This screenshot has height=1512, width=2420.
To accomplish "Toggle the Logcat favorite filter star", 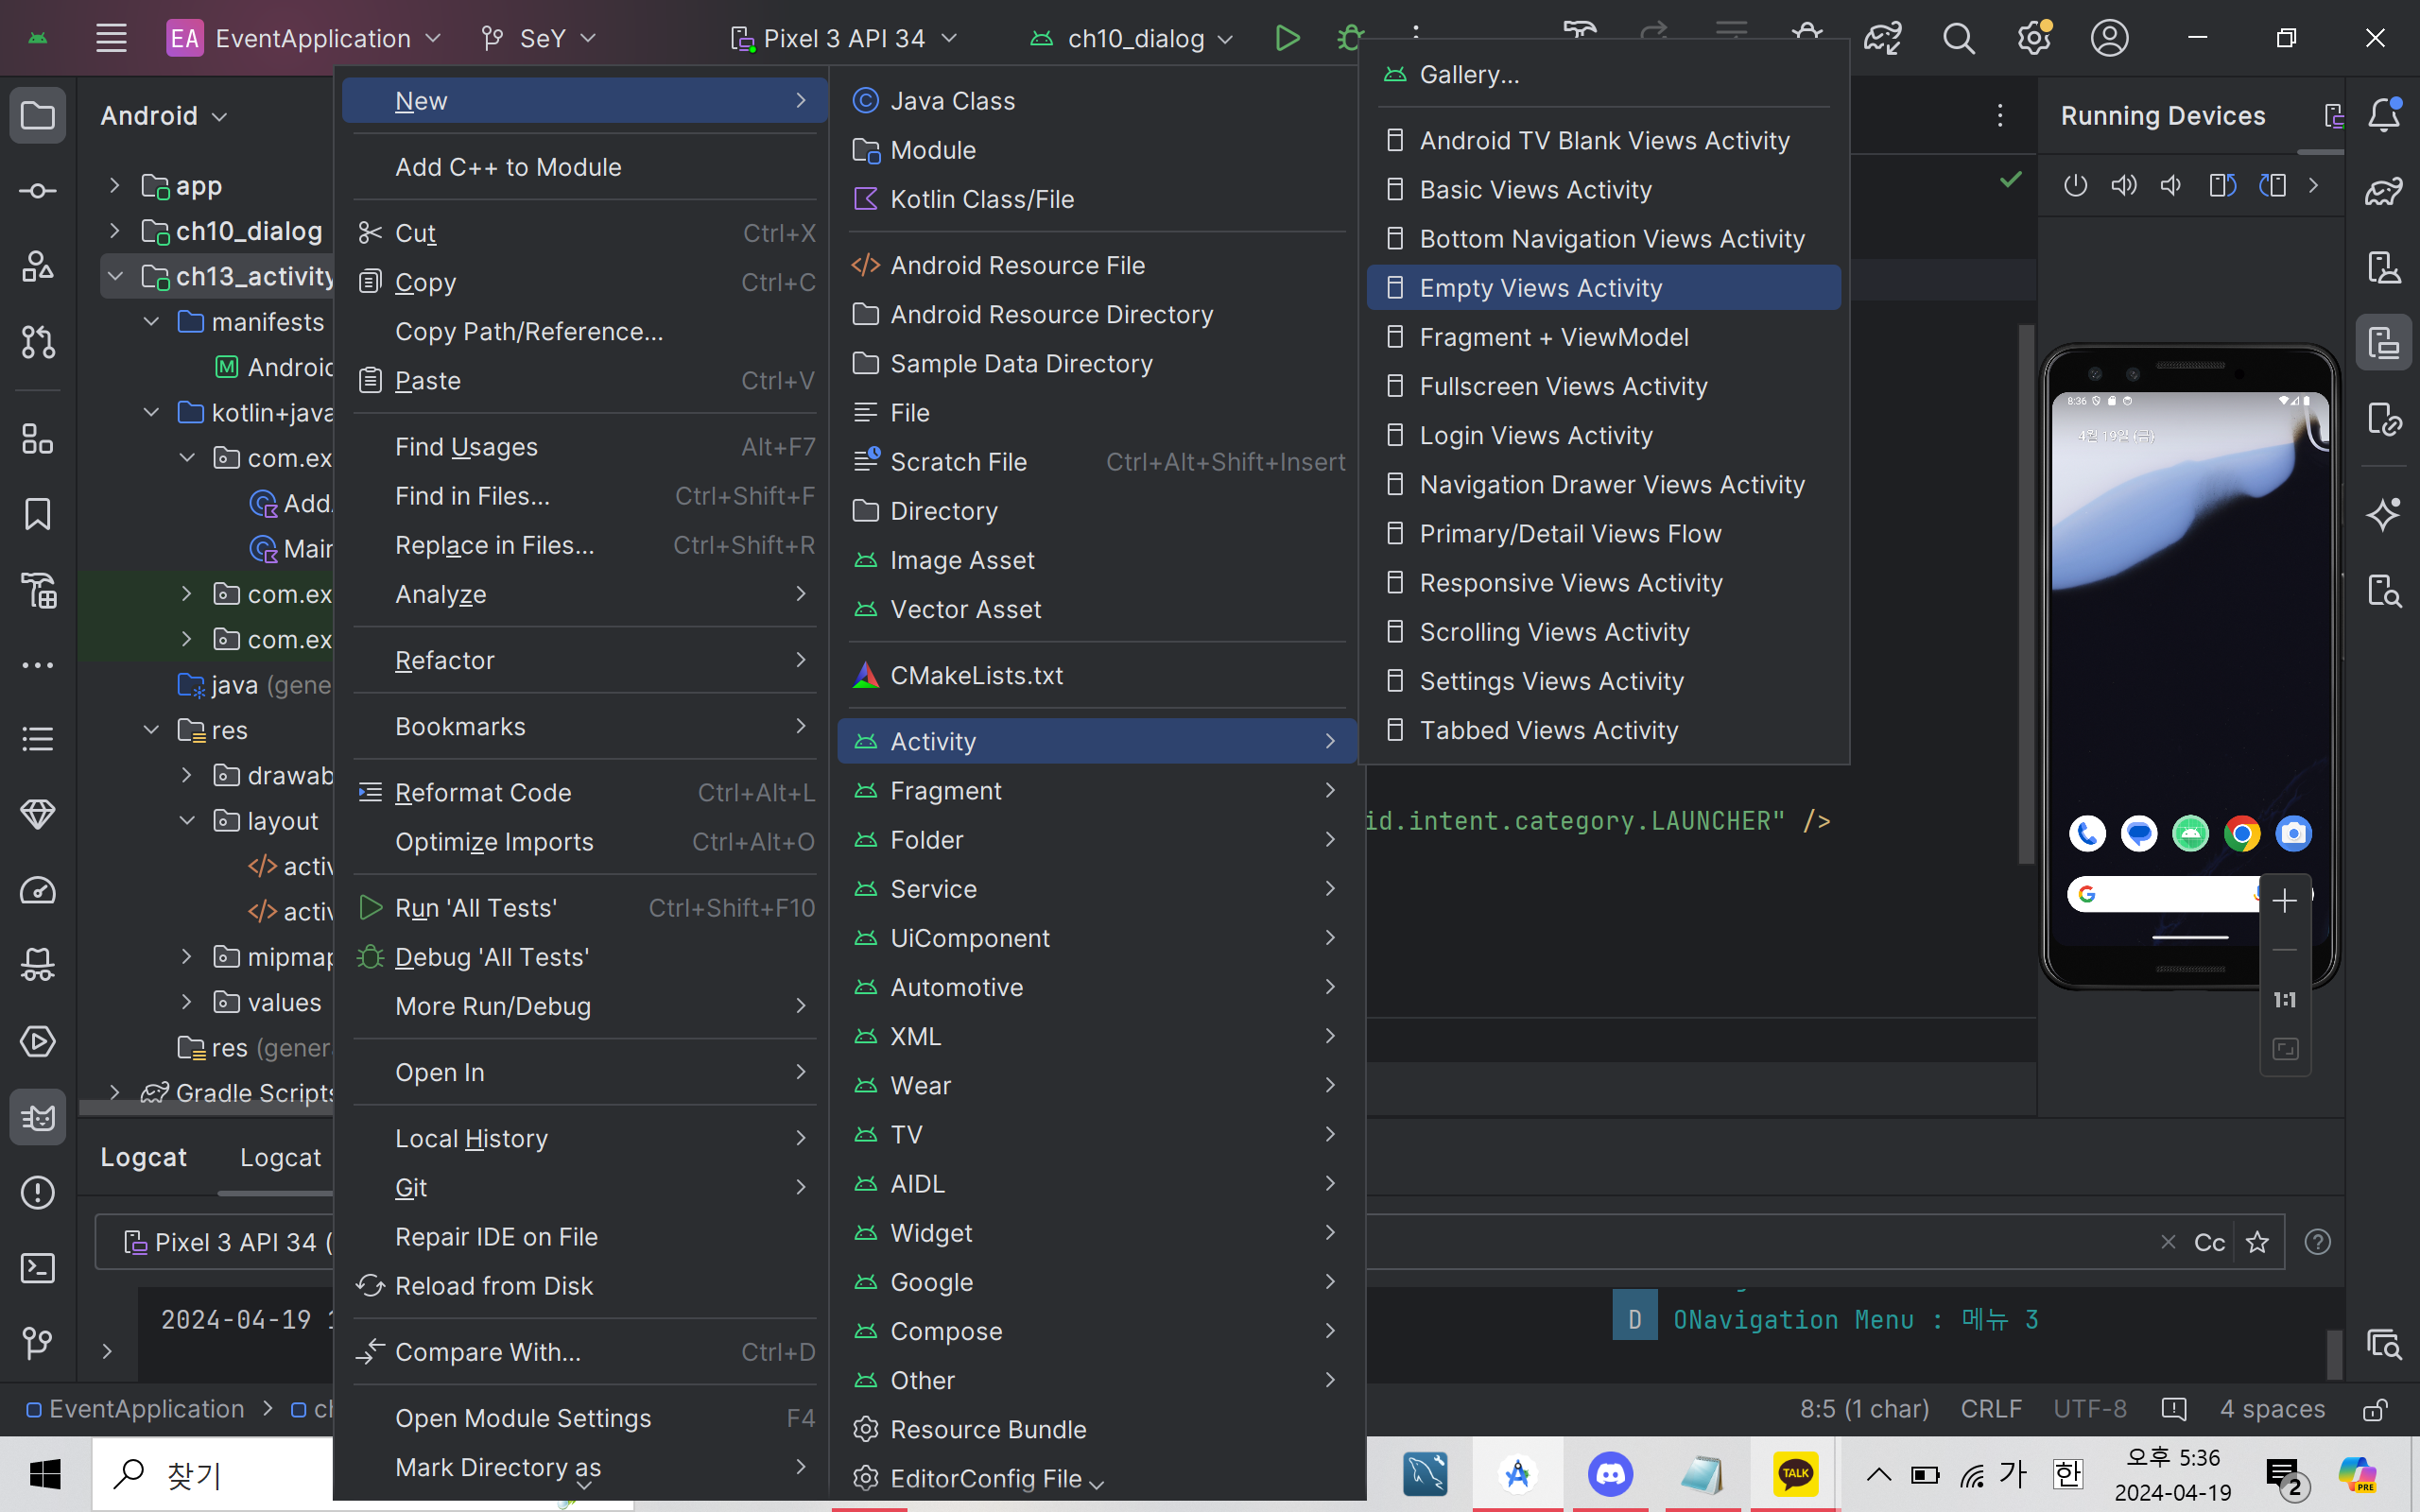I will point(2257,1242).
